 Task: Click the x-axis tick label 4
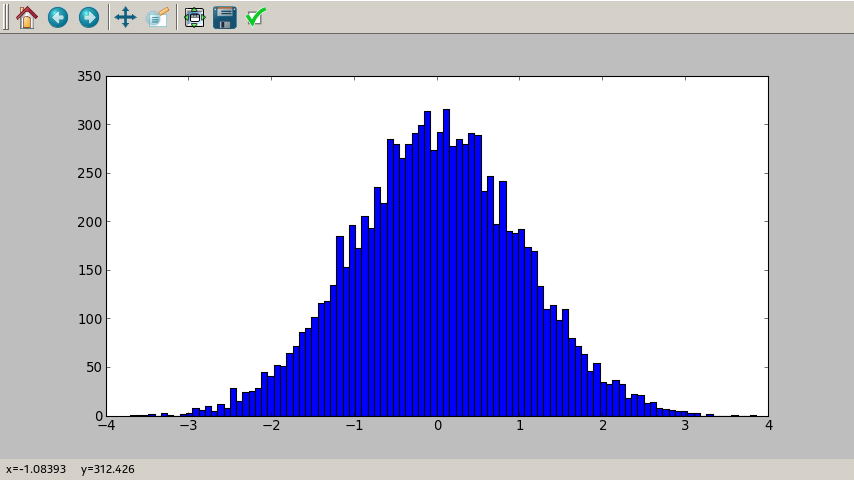click(x=768, y=427)
